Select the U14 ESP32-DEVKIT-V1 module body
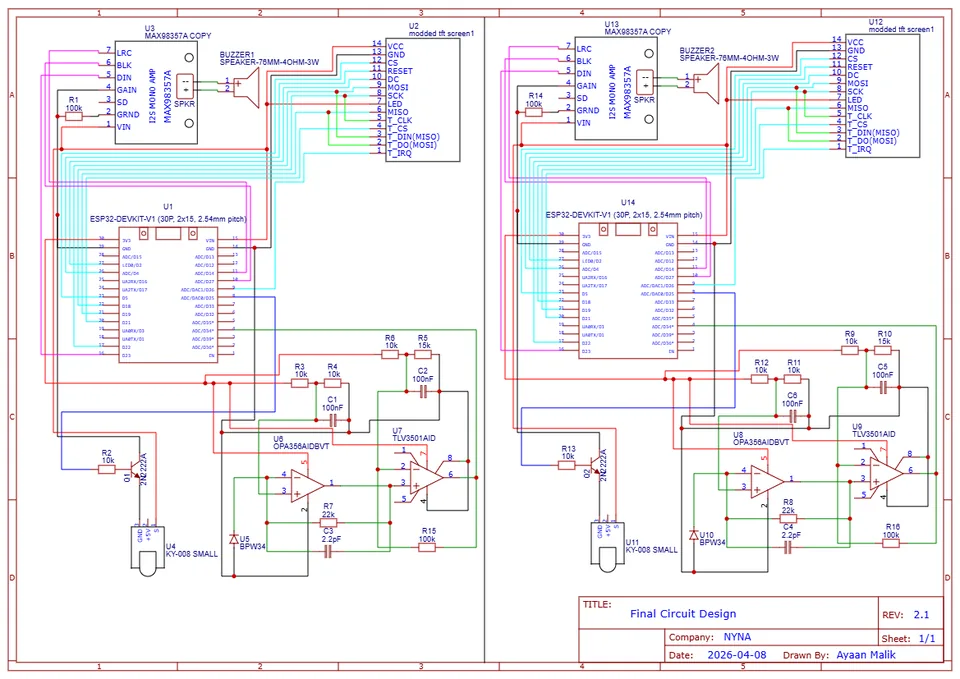960x679 pixels. 628,291
